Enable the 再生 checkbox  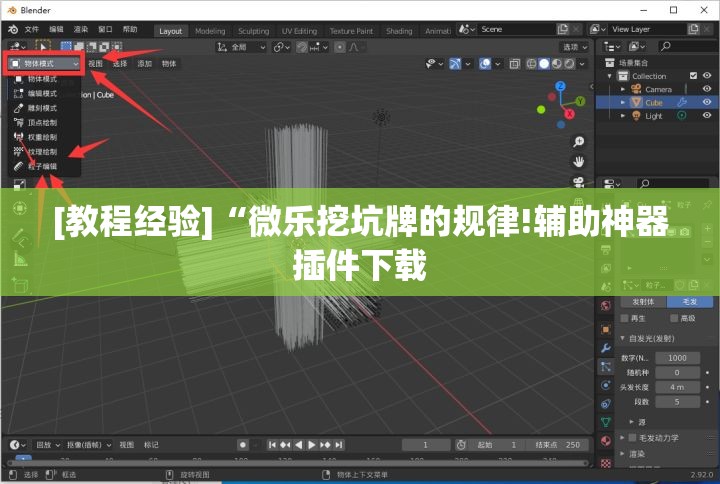[624, 318]
